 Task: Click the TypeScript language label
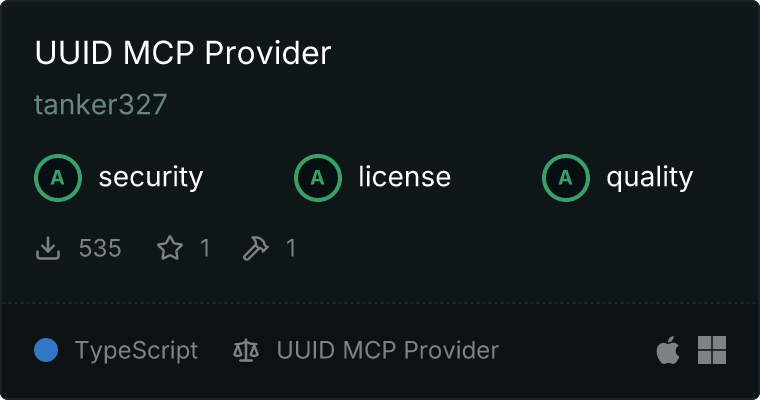(x=136, y=351)
